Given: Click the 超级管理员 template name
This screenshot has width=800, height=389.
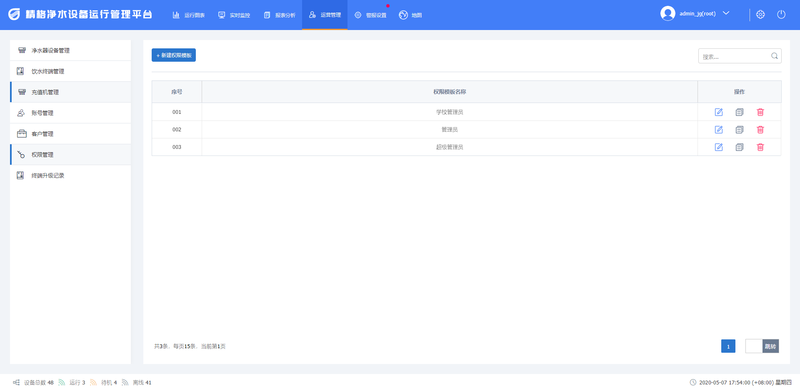Looking at the screenshot, I should 449,147.
